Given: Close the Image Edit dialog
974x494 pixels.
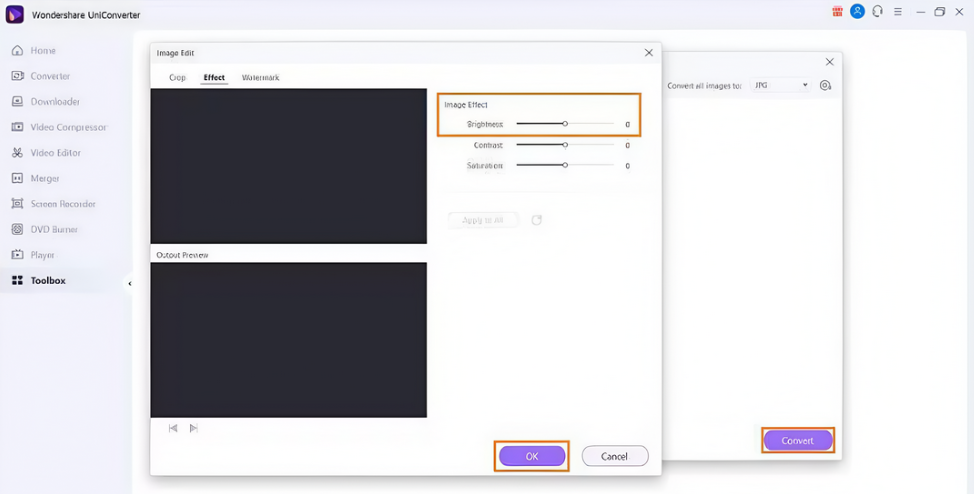Looking at the screenshot, I should pyautogui.click(x=649, y=53).
